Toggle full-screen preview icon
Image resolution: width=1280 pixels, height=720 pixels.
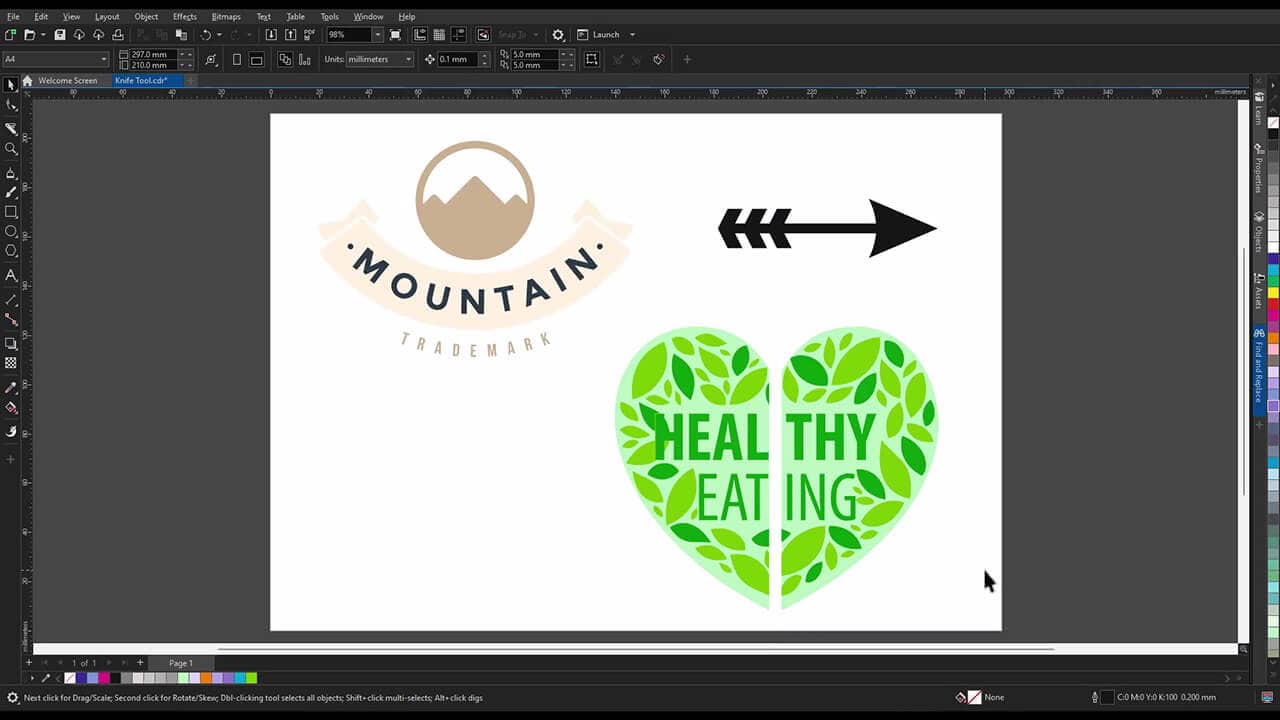coord(396,34)
